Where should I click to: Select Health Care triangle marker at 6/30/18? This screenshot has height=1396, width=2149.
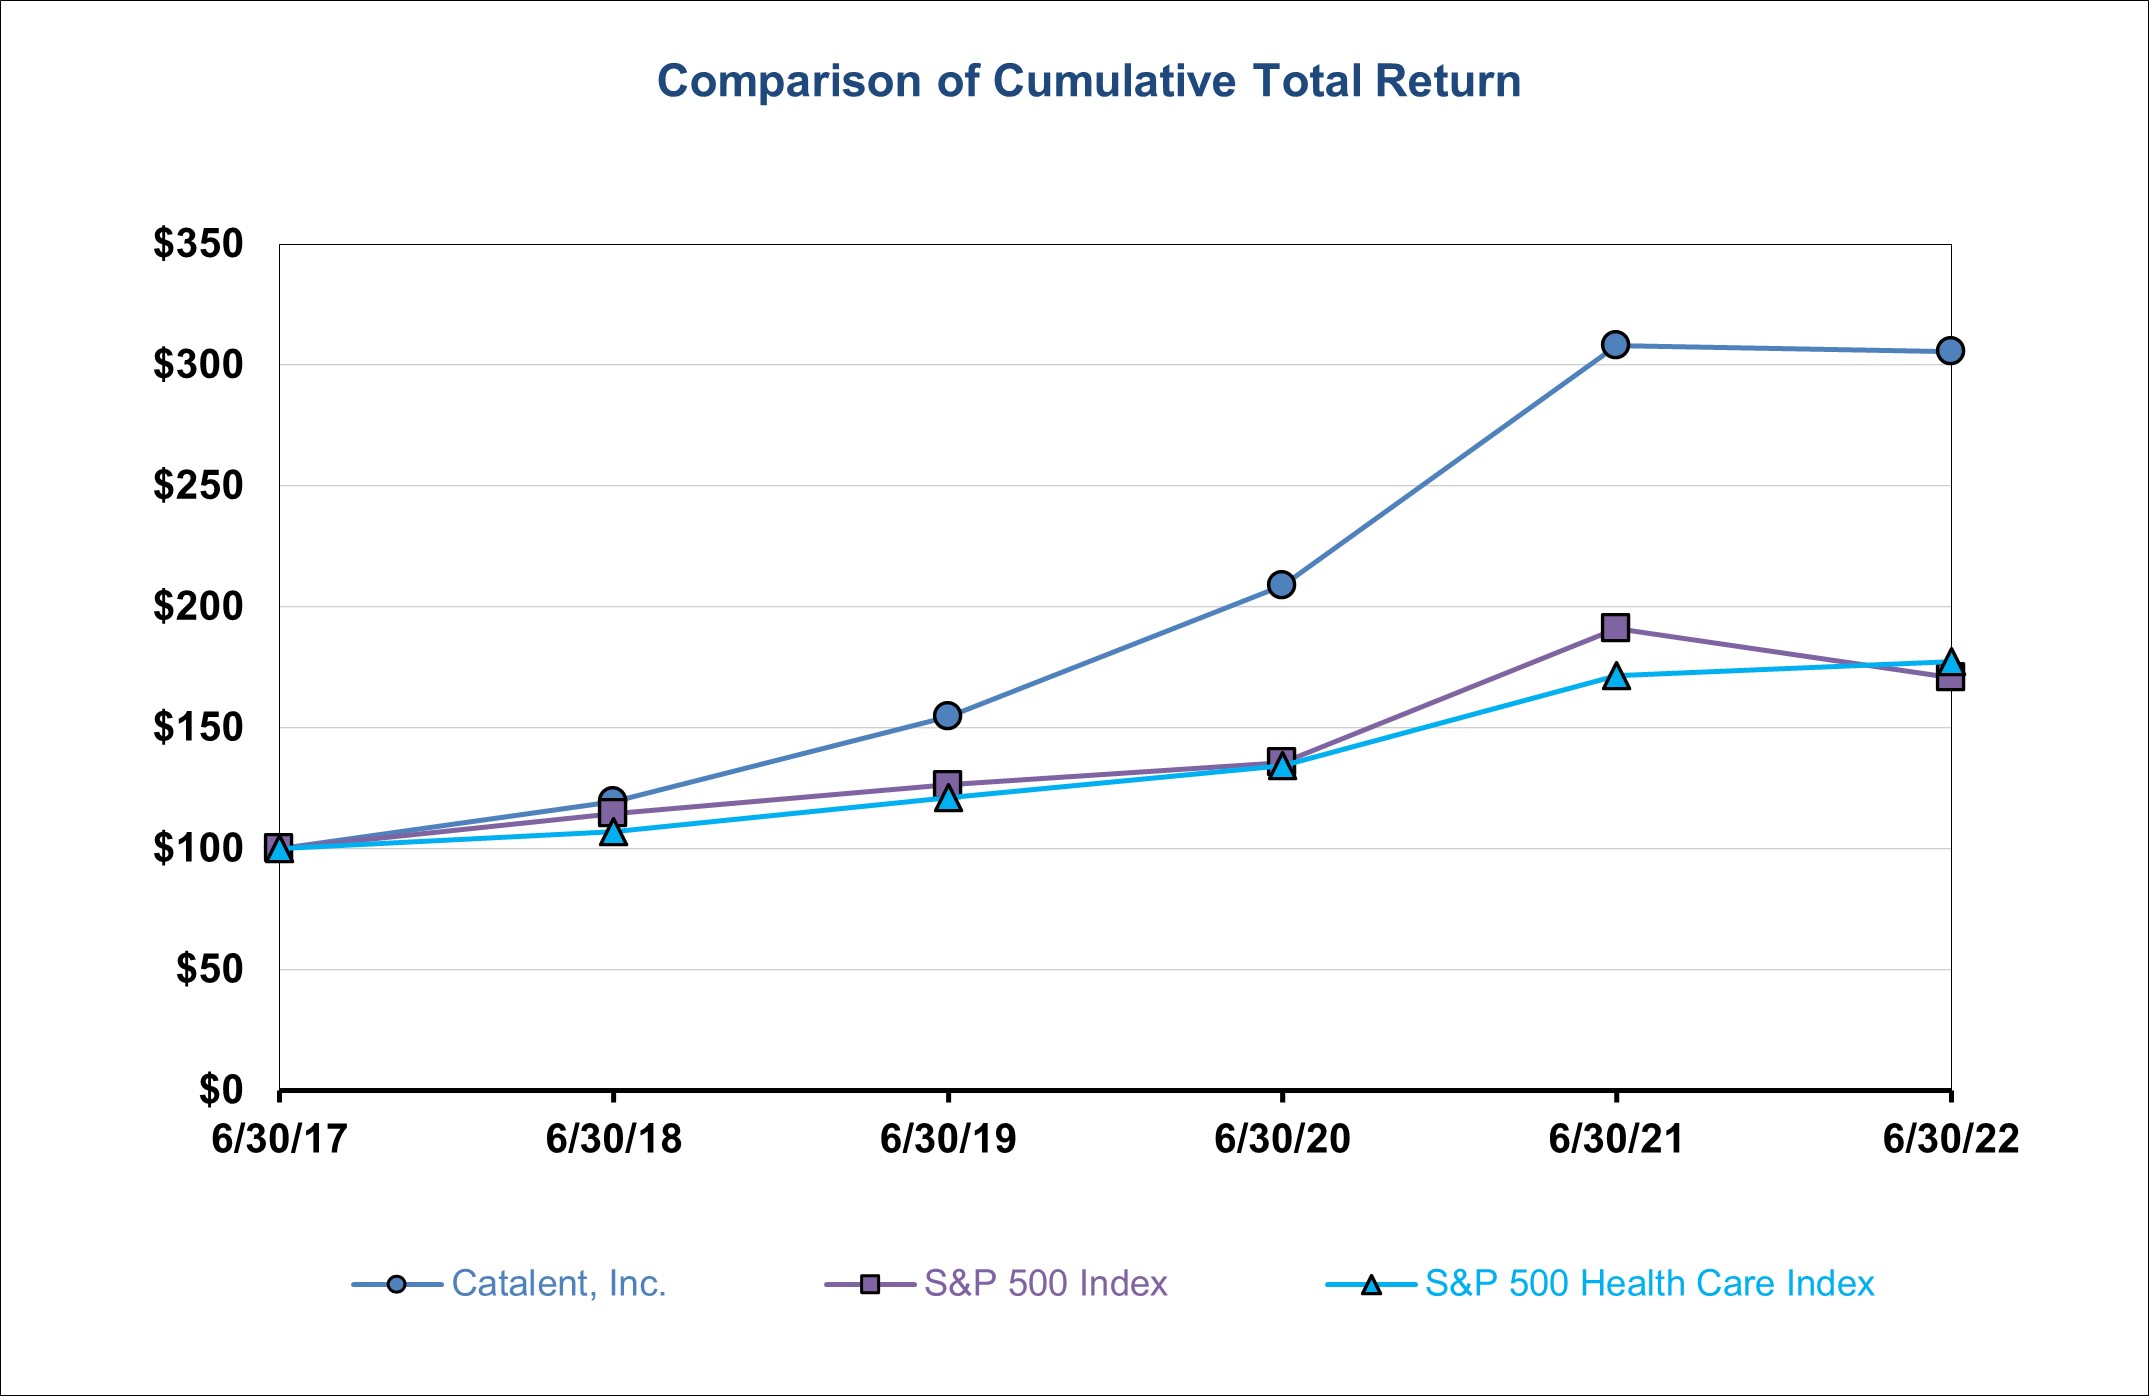point(613,833)
